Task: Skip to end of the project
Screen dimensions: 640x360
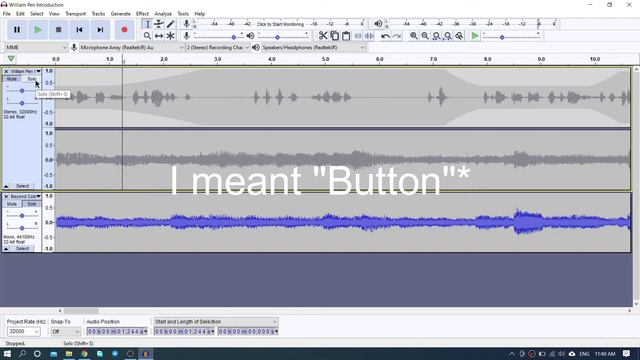Action: tap(100, 30)
